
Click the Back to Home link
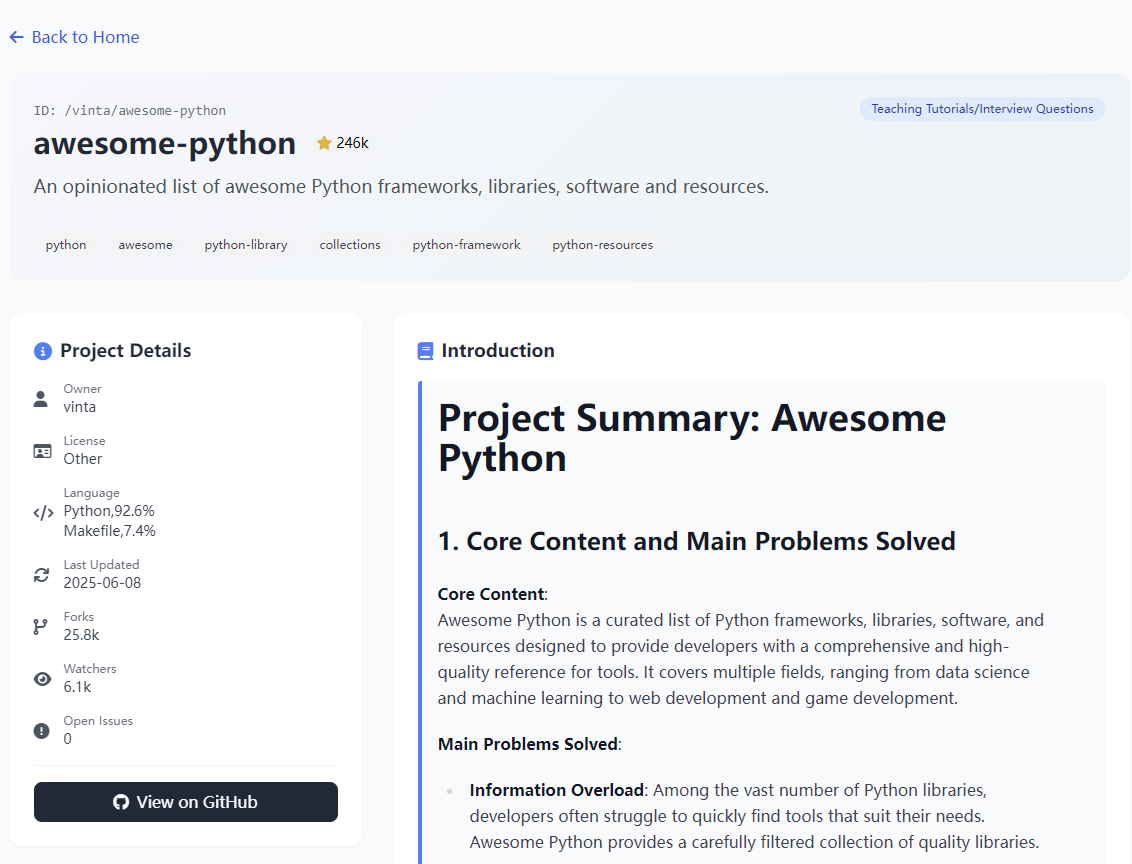[74, 37]
